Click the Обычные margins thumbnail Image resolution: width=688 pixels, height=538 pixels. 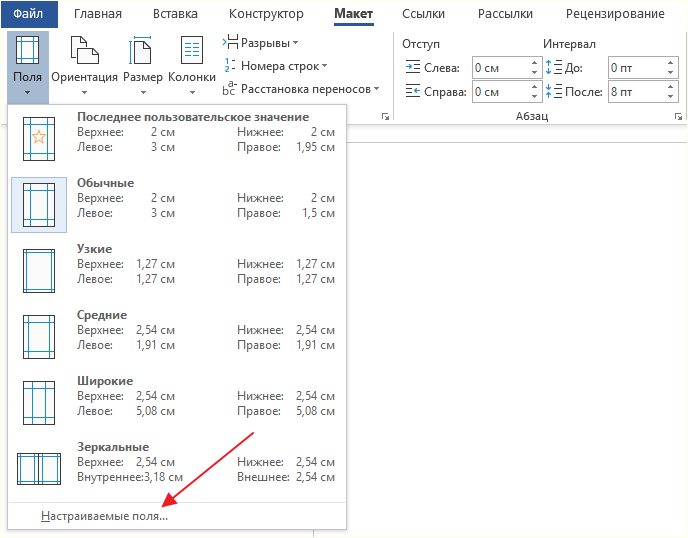(39, 205)
